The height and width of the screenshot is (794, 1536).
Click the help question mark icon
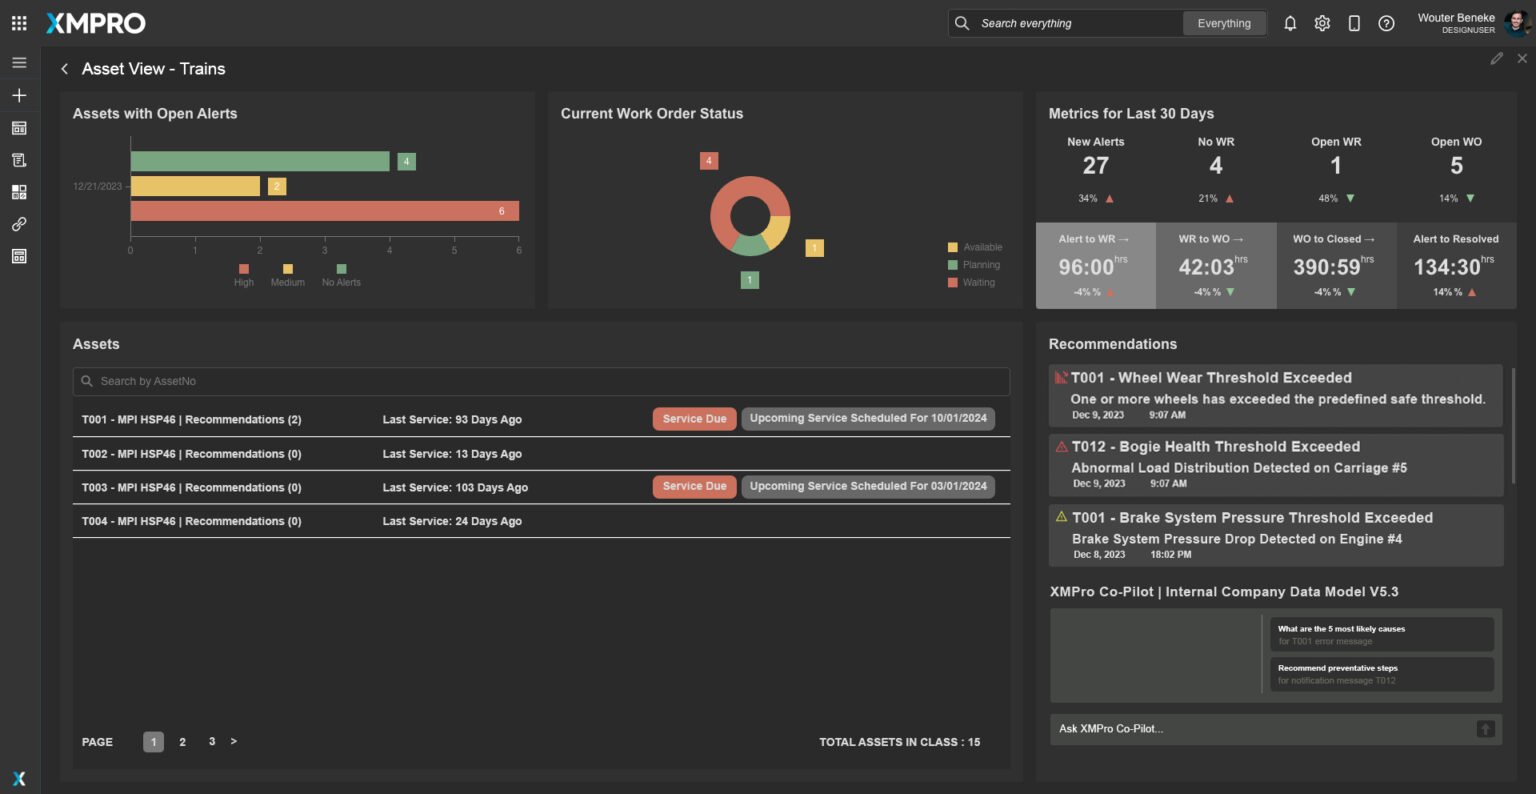point(1386,23)
